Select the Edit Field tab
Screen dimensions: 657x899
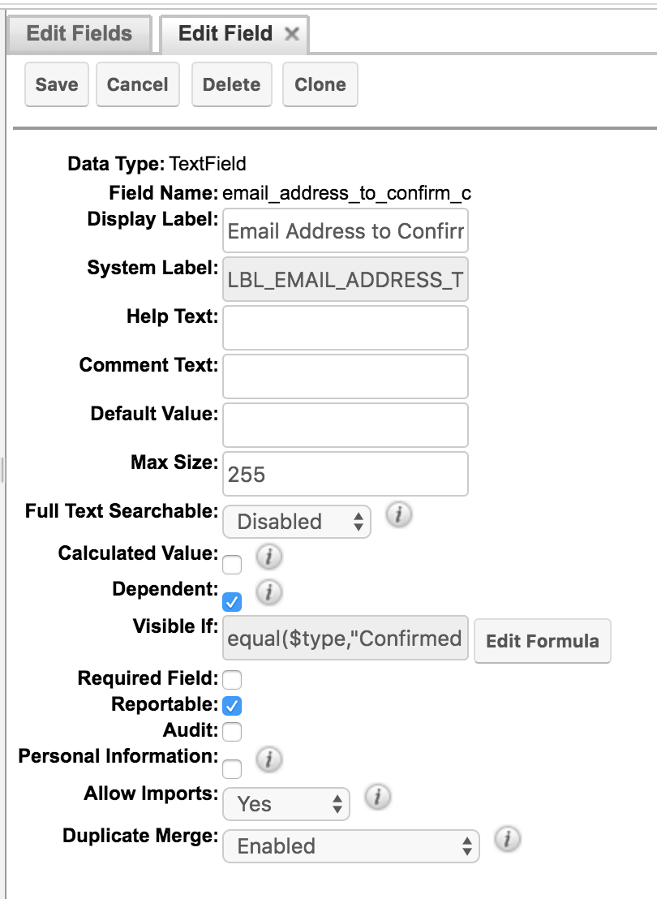(225, 34)
